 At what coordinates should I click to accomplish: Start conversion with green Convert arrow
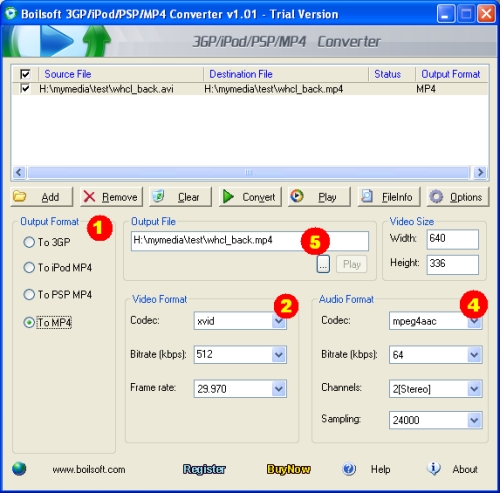coord(250,197)
